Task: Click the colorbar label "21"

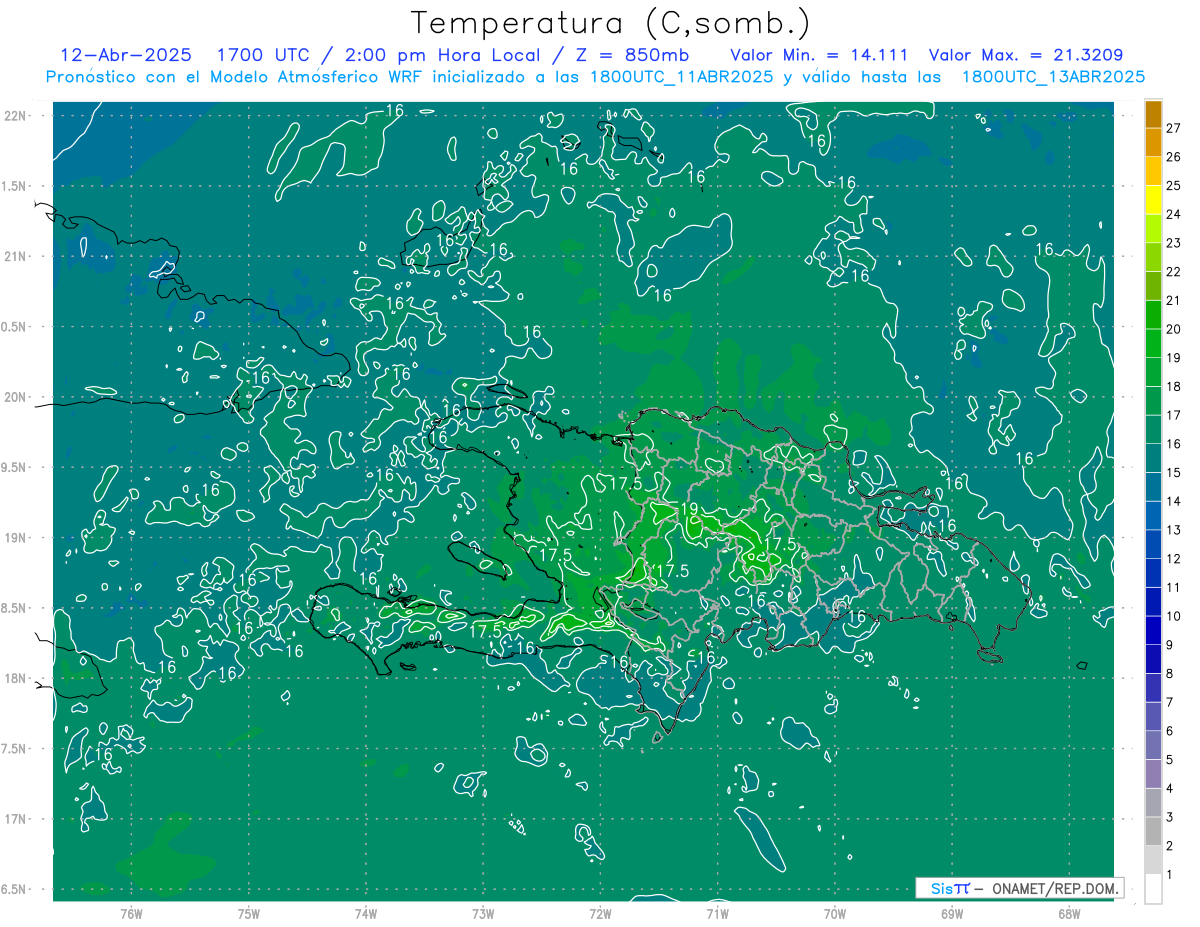Action: coord(1174,300)
